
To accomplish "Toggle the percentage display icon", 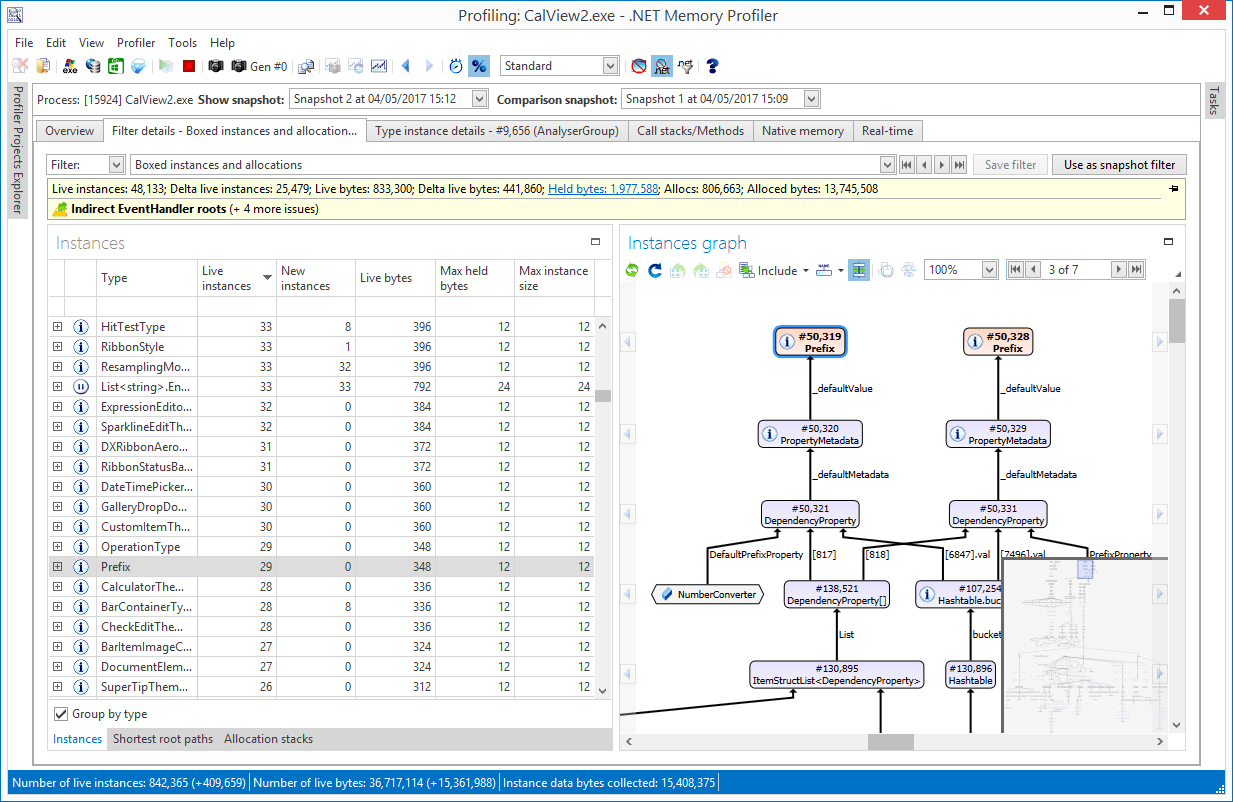I will (x=479, y=66).
